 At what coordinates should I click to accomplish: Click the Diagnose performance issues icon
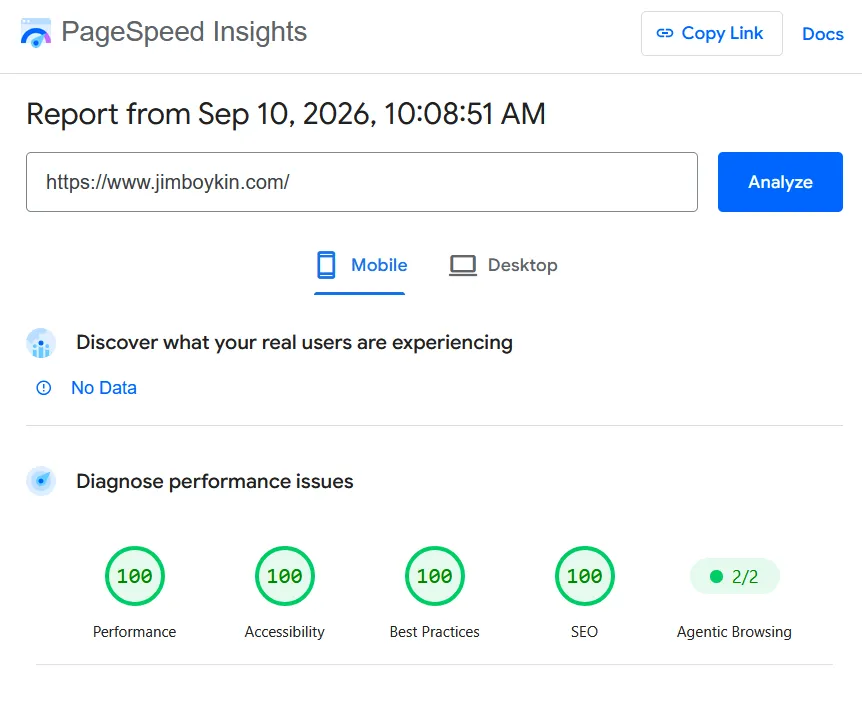point(41,481)
